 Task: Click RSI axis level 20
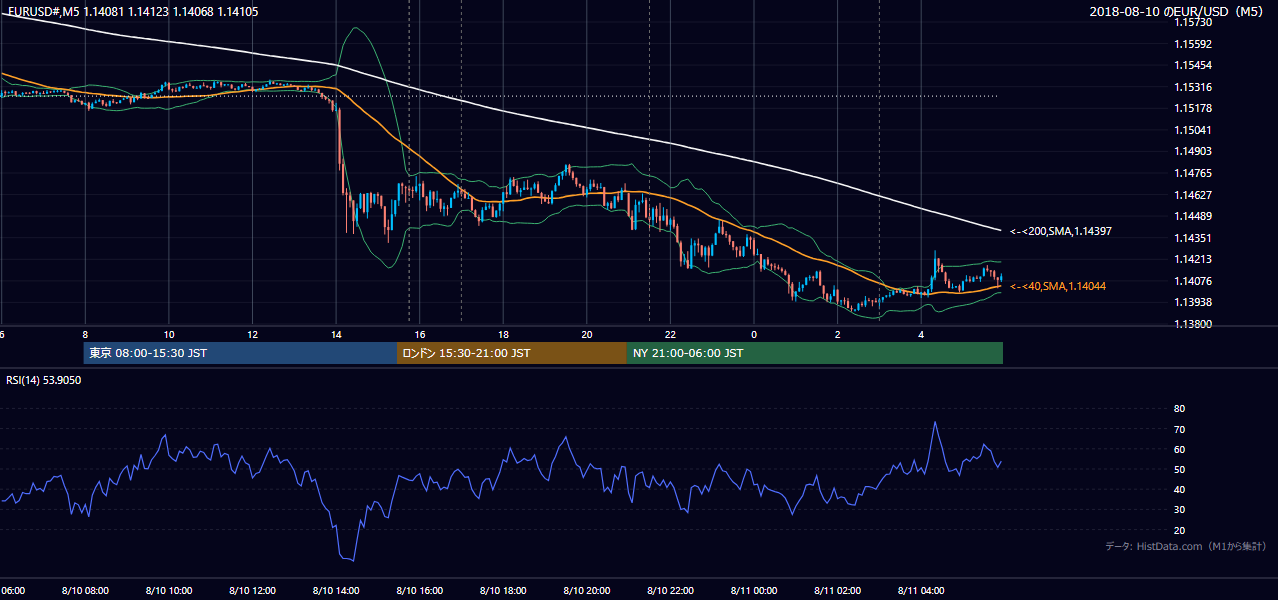pos(1179,530)
